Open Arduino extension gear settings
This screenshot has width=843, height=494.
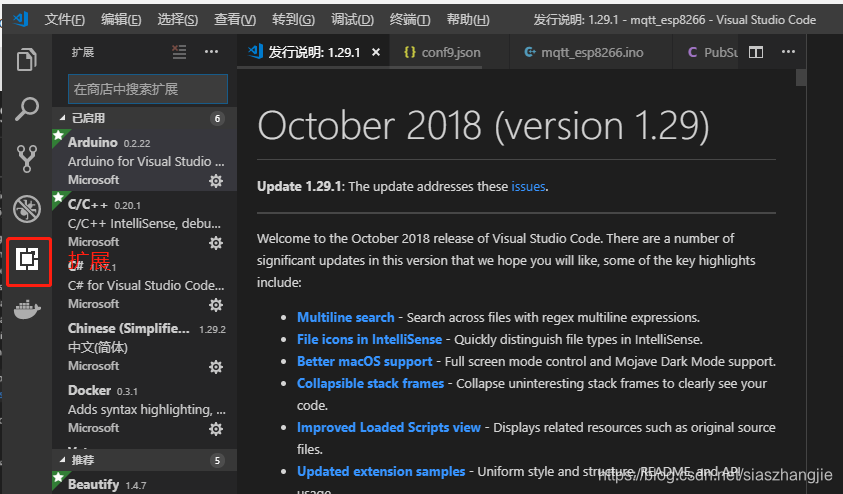(x=216, y=181)
